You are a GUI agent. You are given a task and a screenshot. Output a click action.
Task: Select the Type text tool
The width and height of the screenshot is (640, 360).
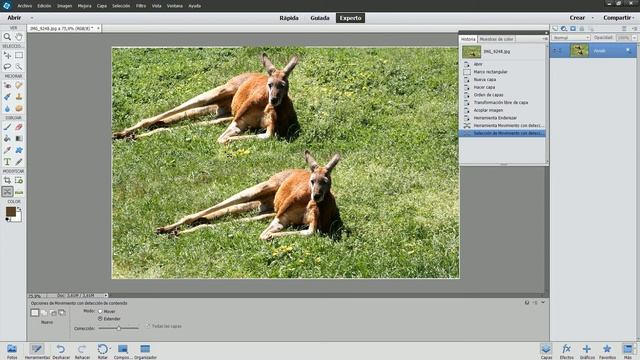pyautogui.click(x=7, y=162)
